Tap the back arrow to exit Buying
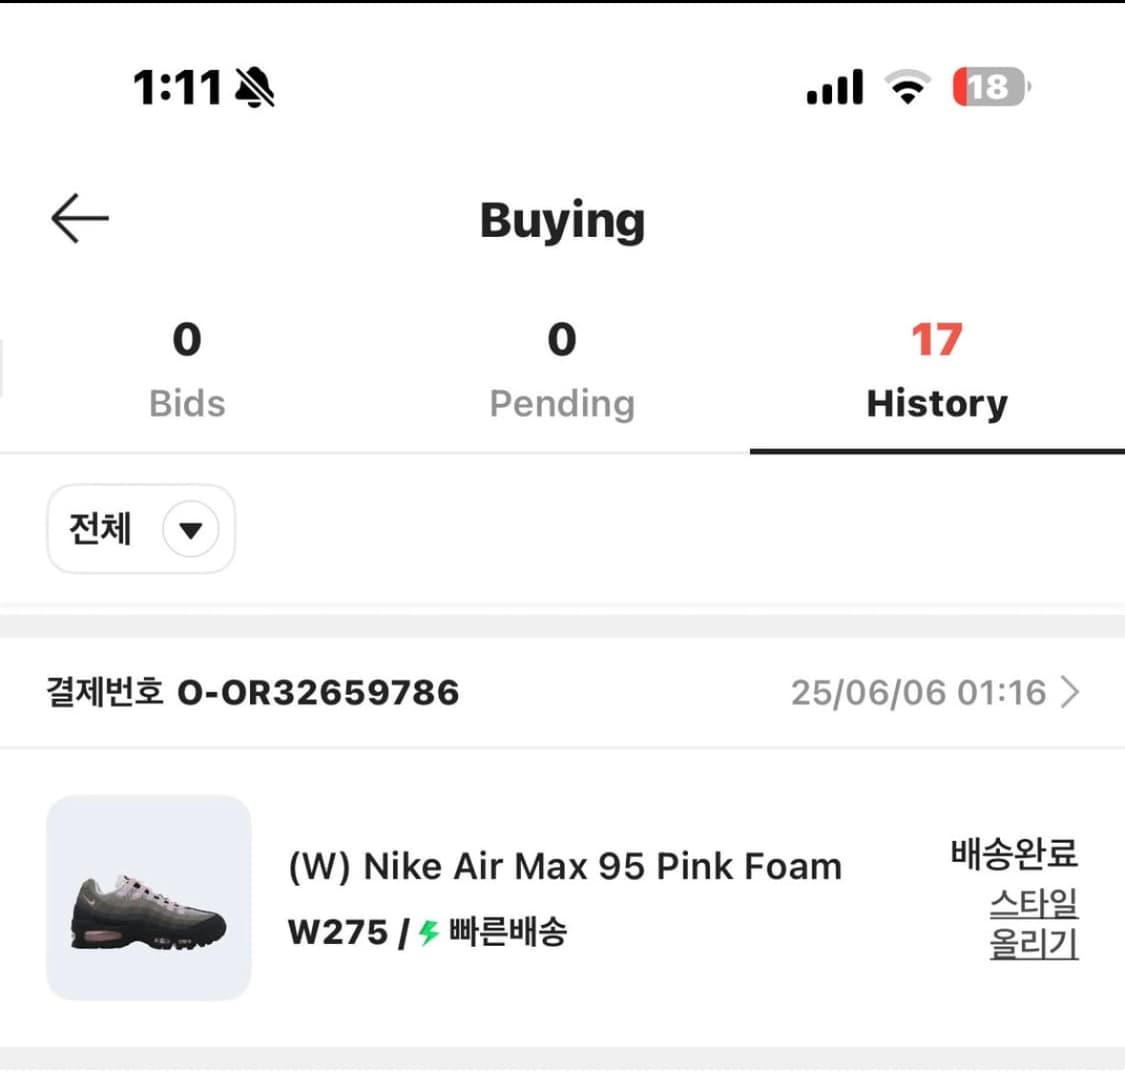Screen dimensions: 1125x1072 pyautogui.click(x=80, y=216)
